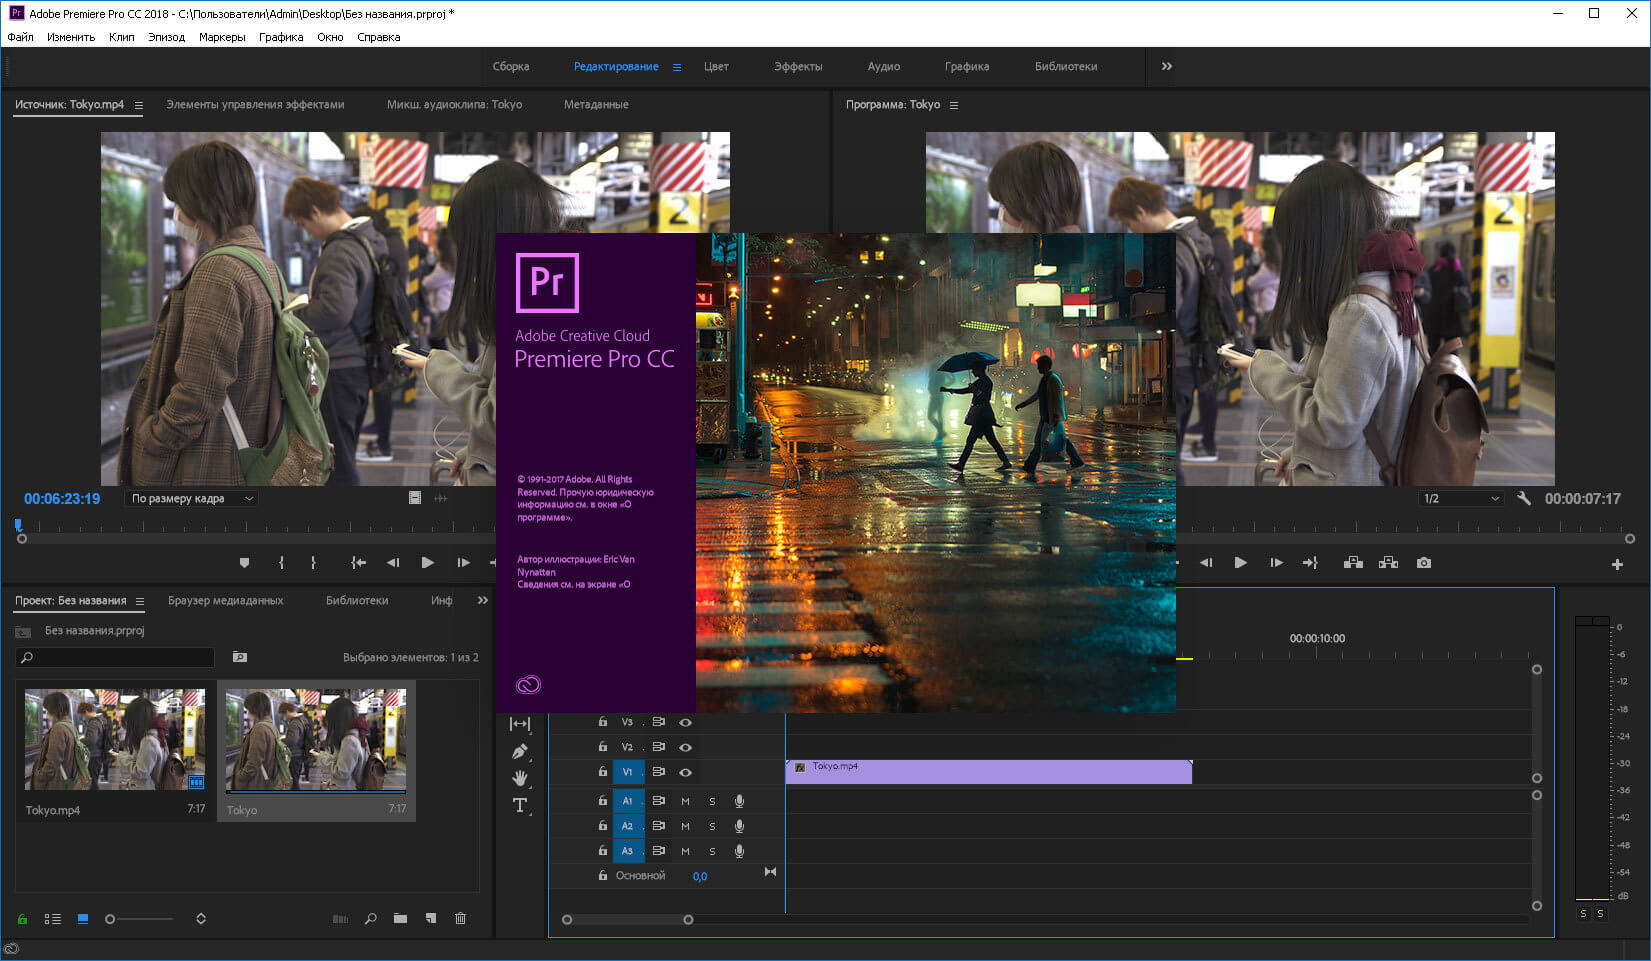
Task: Step back one frame in Source monitor
Action: (x=393, y=563)
